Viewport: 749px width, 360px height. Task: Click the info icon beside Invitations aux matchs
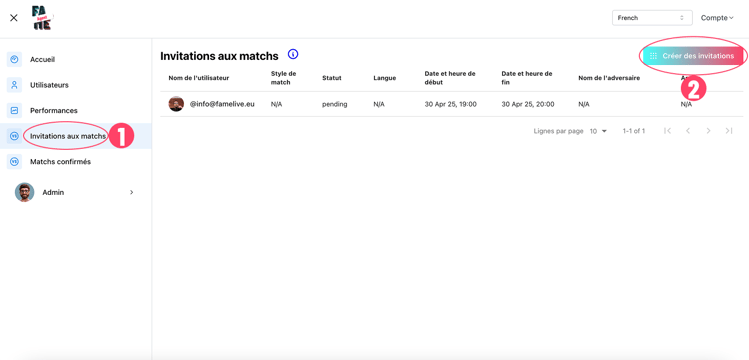(x=293, y=54)
